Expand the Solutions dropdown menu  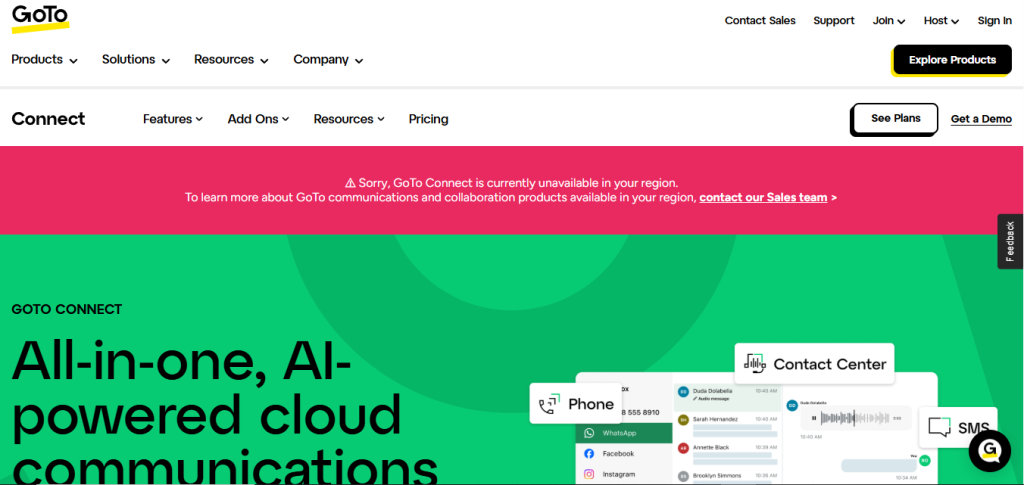(x=135, y=60)
